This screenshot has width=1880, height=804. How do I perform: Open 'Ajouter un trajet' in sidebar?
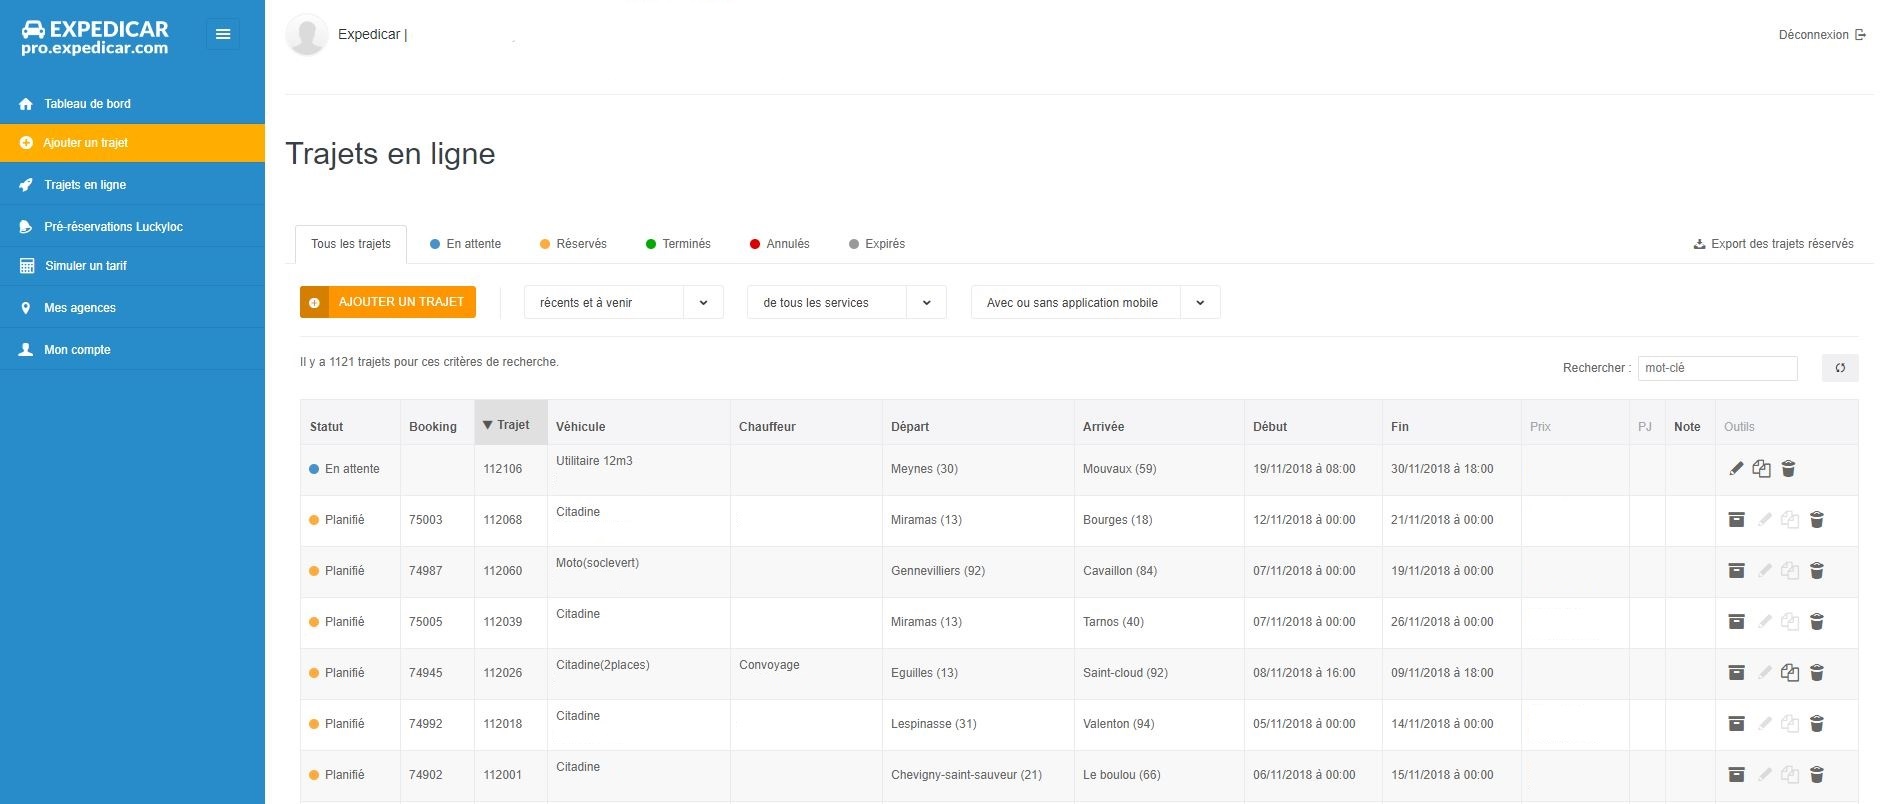(132, 143)
